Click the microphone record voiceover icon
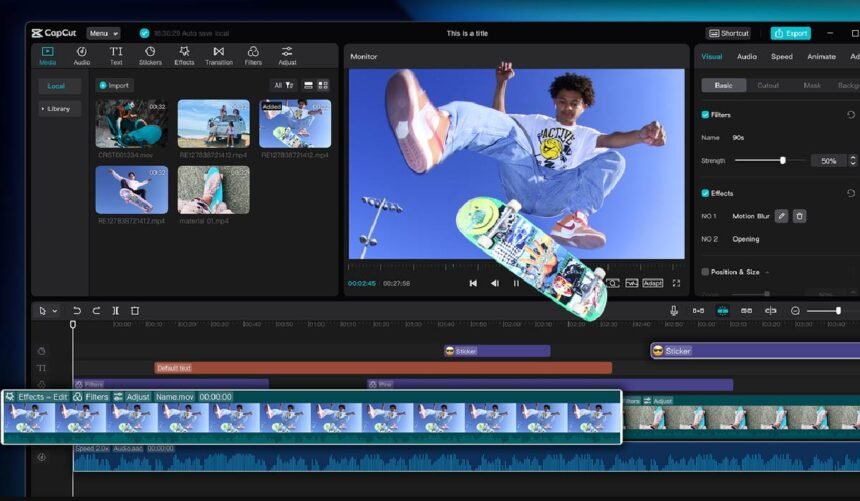The width and height of the screenshot is (860, 501). click(674, 311)
